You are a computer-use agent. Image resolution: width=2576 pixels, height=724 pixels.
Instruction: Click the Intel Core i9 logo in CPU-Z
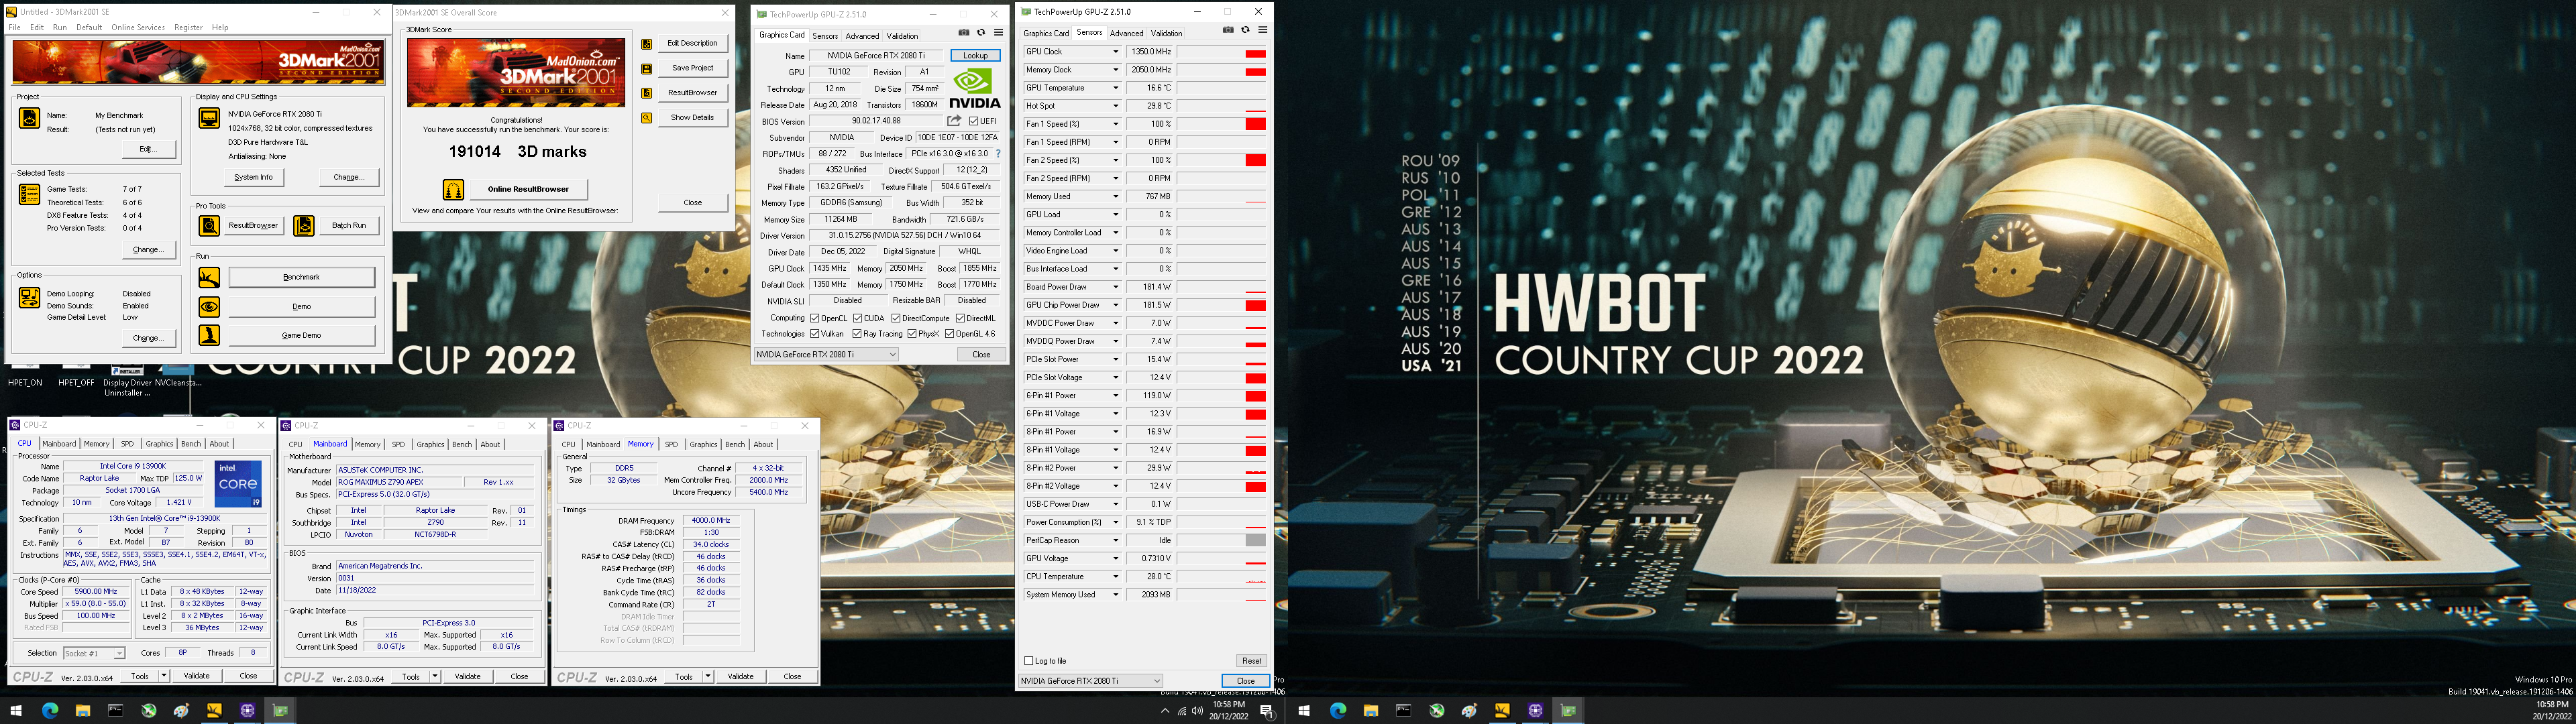click(239, 484)
